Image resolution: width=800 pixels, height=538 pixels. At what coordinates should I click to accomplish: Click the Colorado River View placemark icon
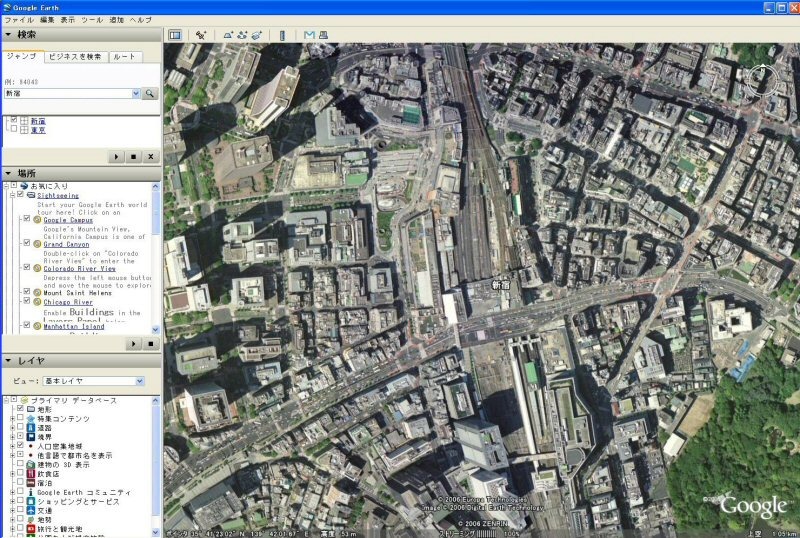click(37, 268)
